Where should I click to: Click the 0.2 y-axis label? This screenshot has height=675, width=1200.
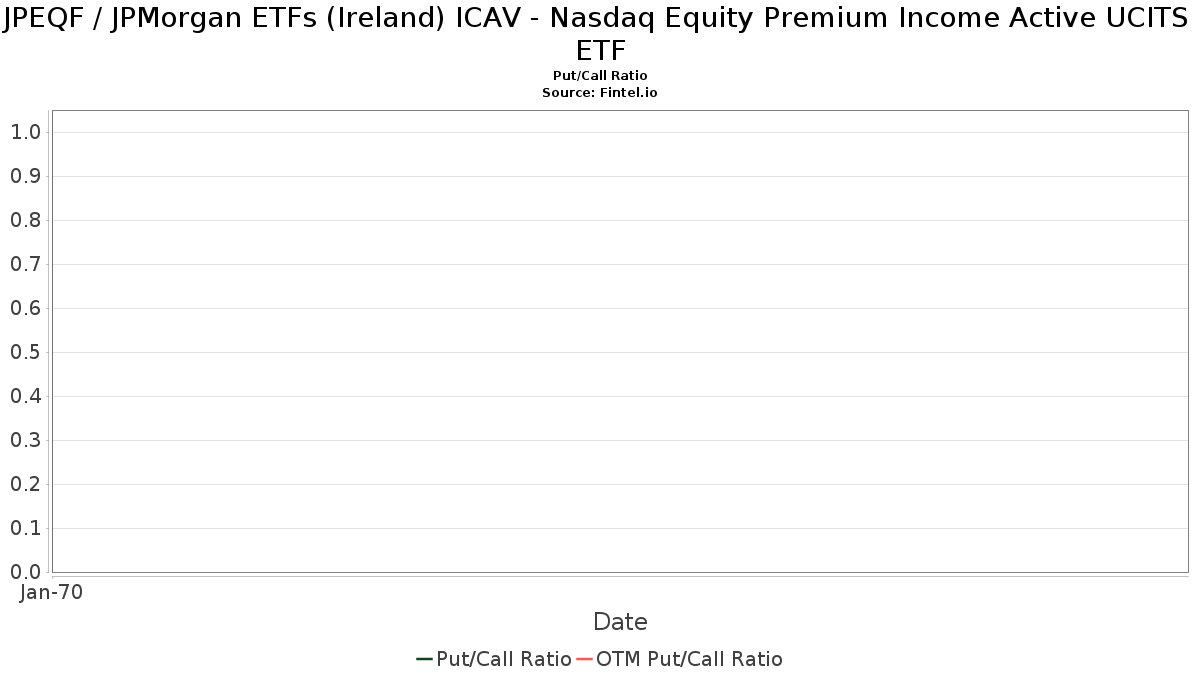25,484
